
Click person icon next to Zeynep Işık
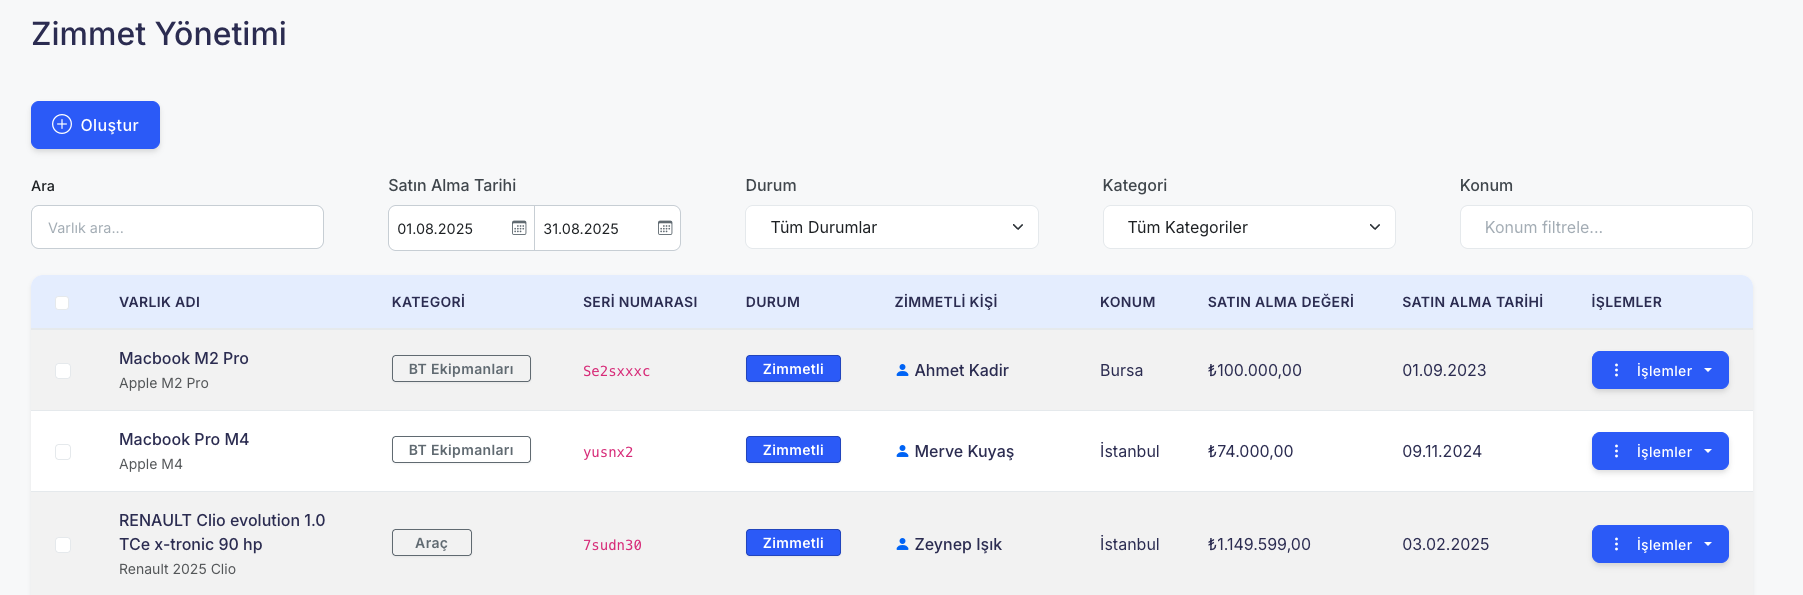(x=902, y=544)
